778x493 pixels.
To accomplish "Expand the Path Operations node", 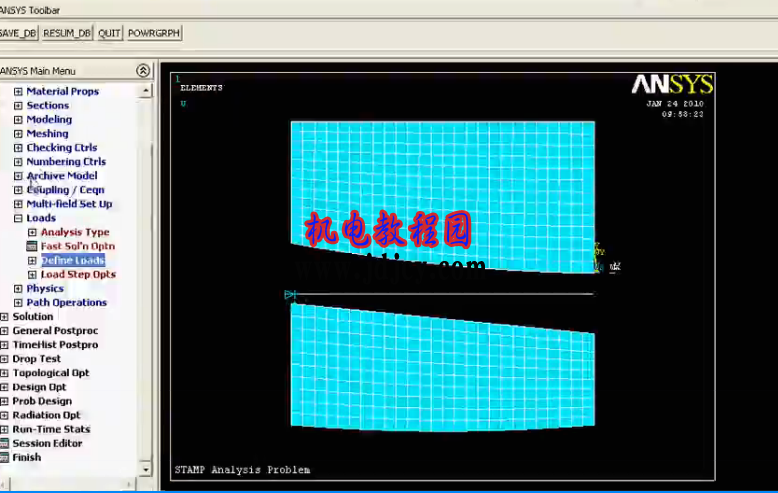I will pos(18,303).
